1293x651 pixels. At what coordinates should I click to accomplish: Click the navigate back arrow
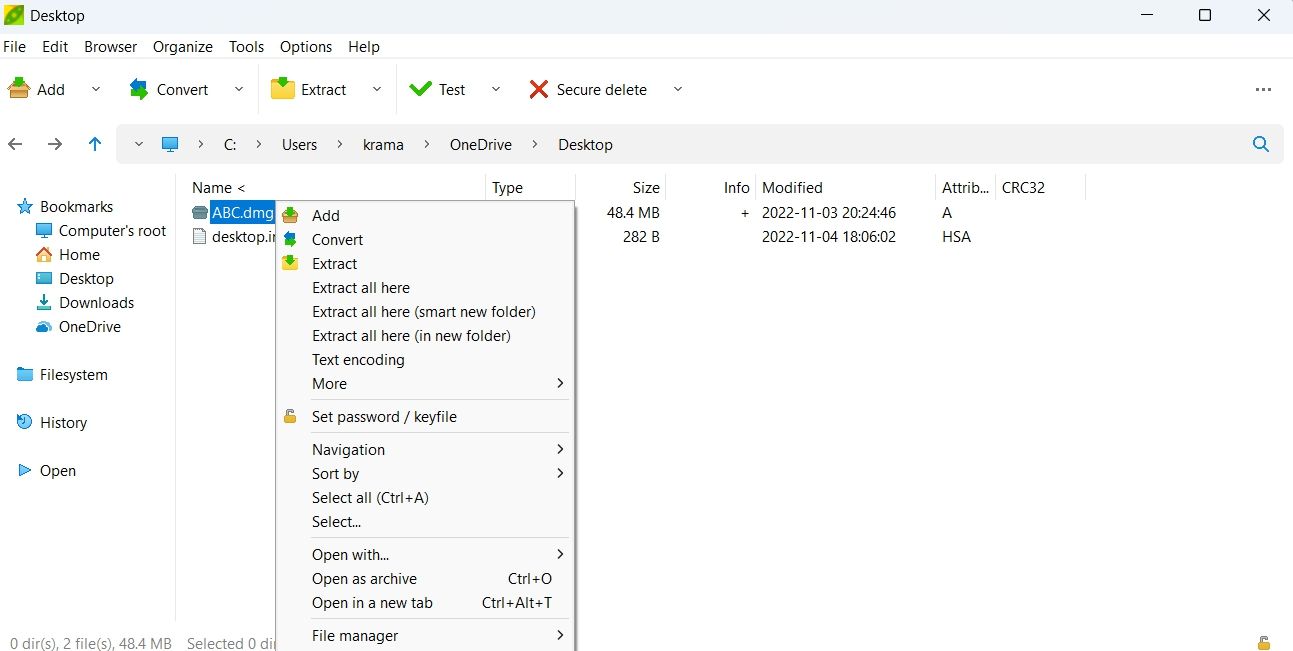pyautogui.click(x=15, y=144)
